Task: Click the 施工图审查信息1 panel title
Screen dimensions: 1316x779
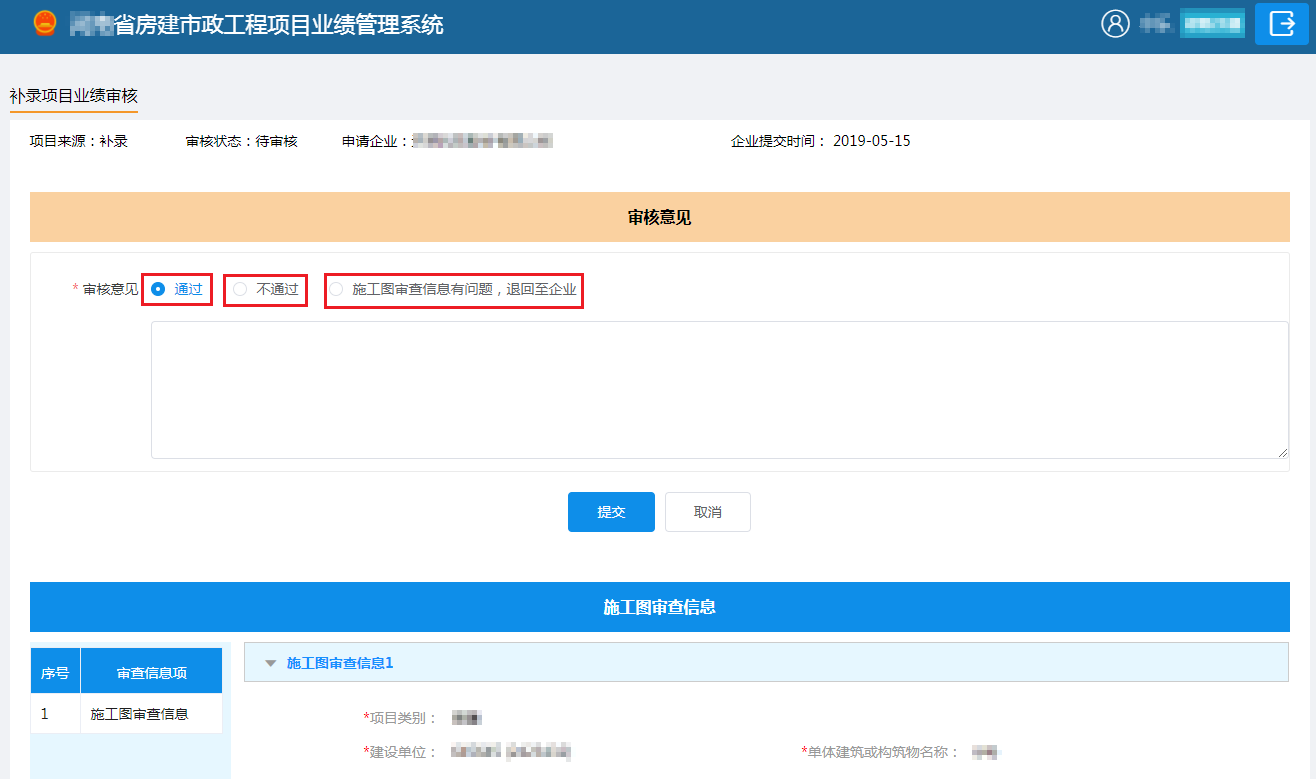Action: pos(340,663)
